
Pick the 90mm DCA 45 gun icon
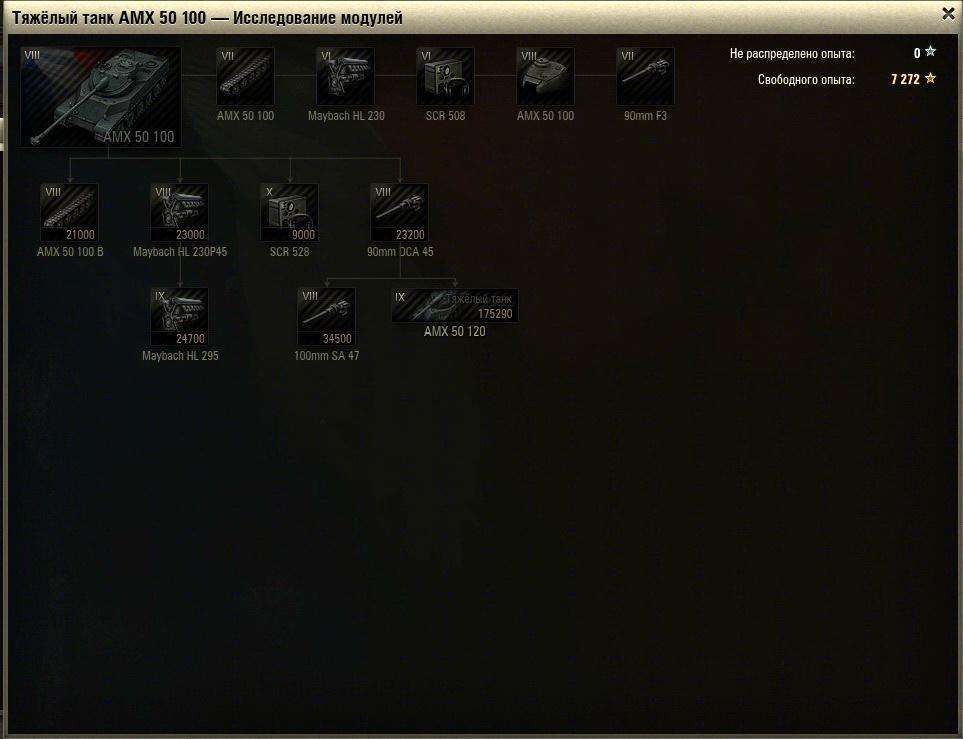coord(400,213)
